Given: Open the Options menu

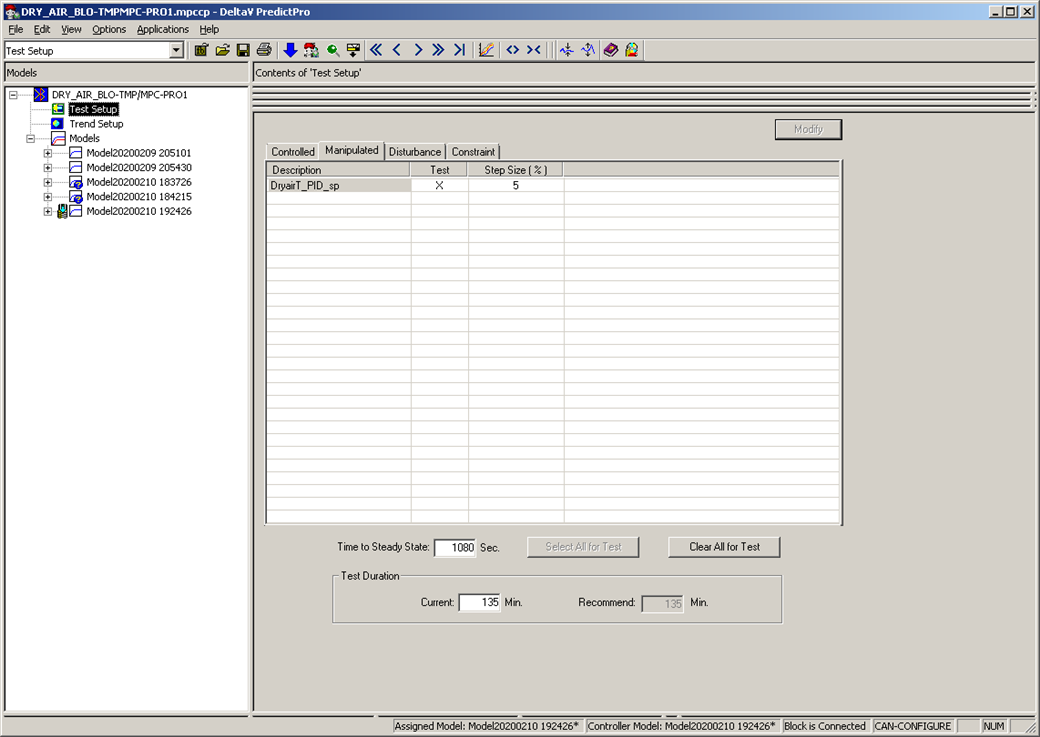Looking at the screenshot, I should click(x=109, y=29).
